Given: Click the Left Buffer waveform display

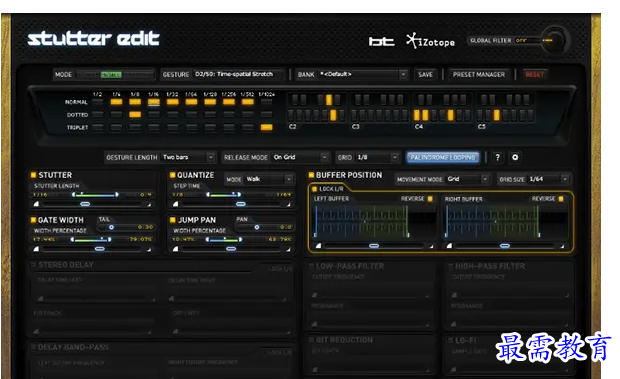Looking at the screenshot, I should [x=375, y=221].
